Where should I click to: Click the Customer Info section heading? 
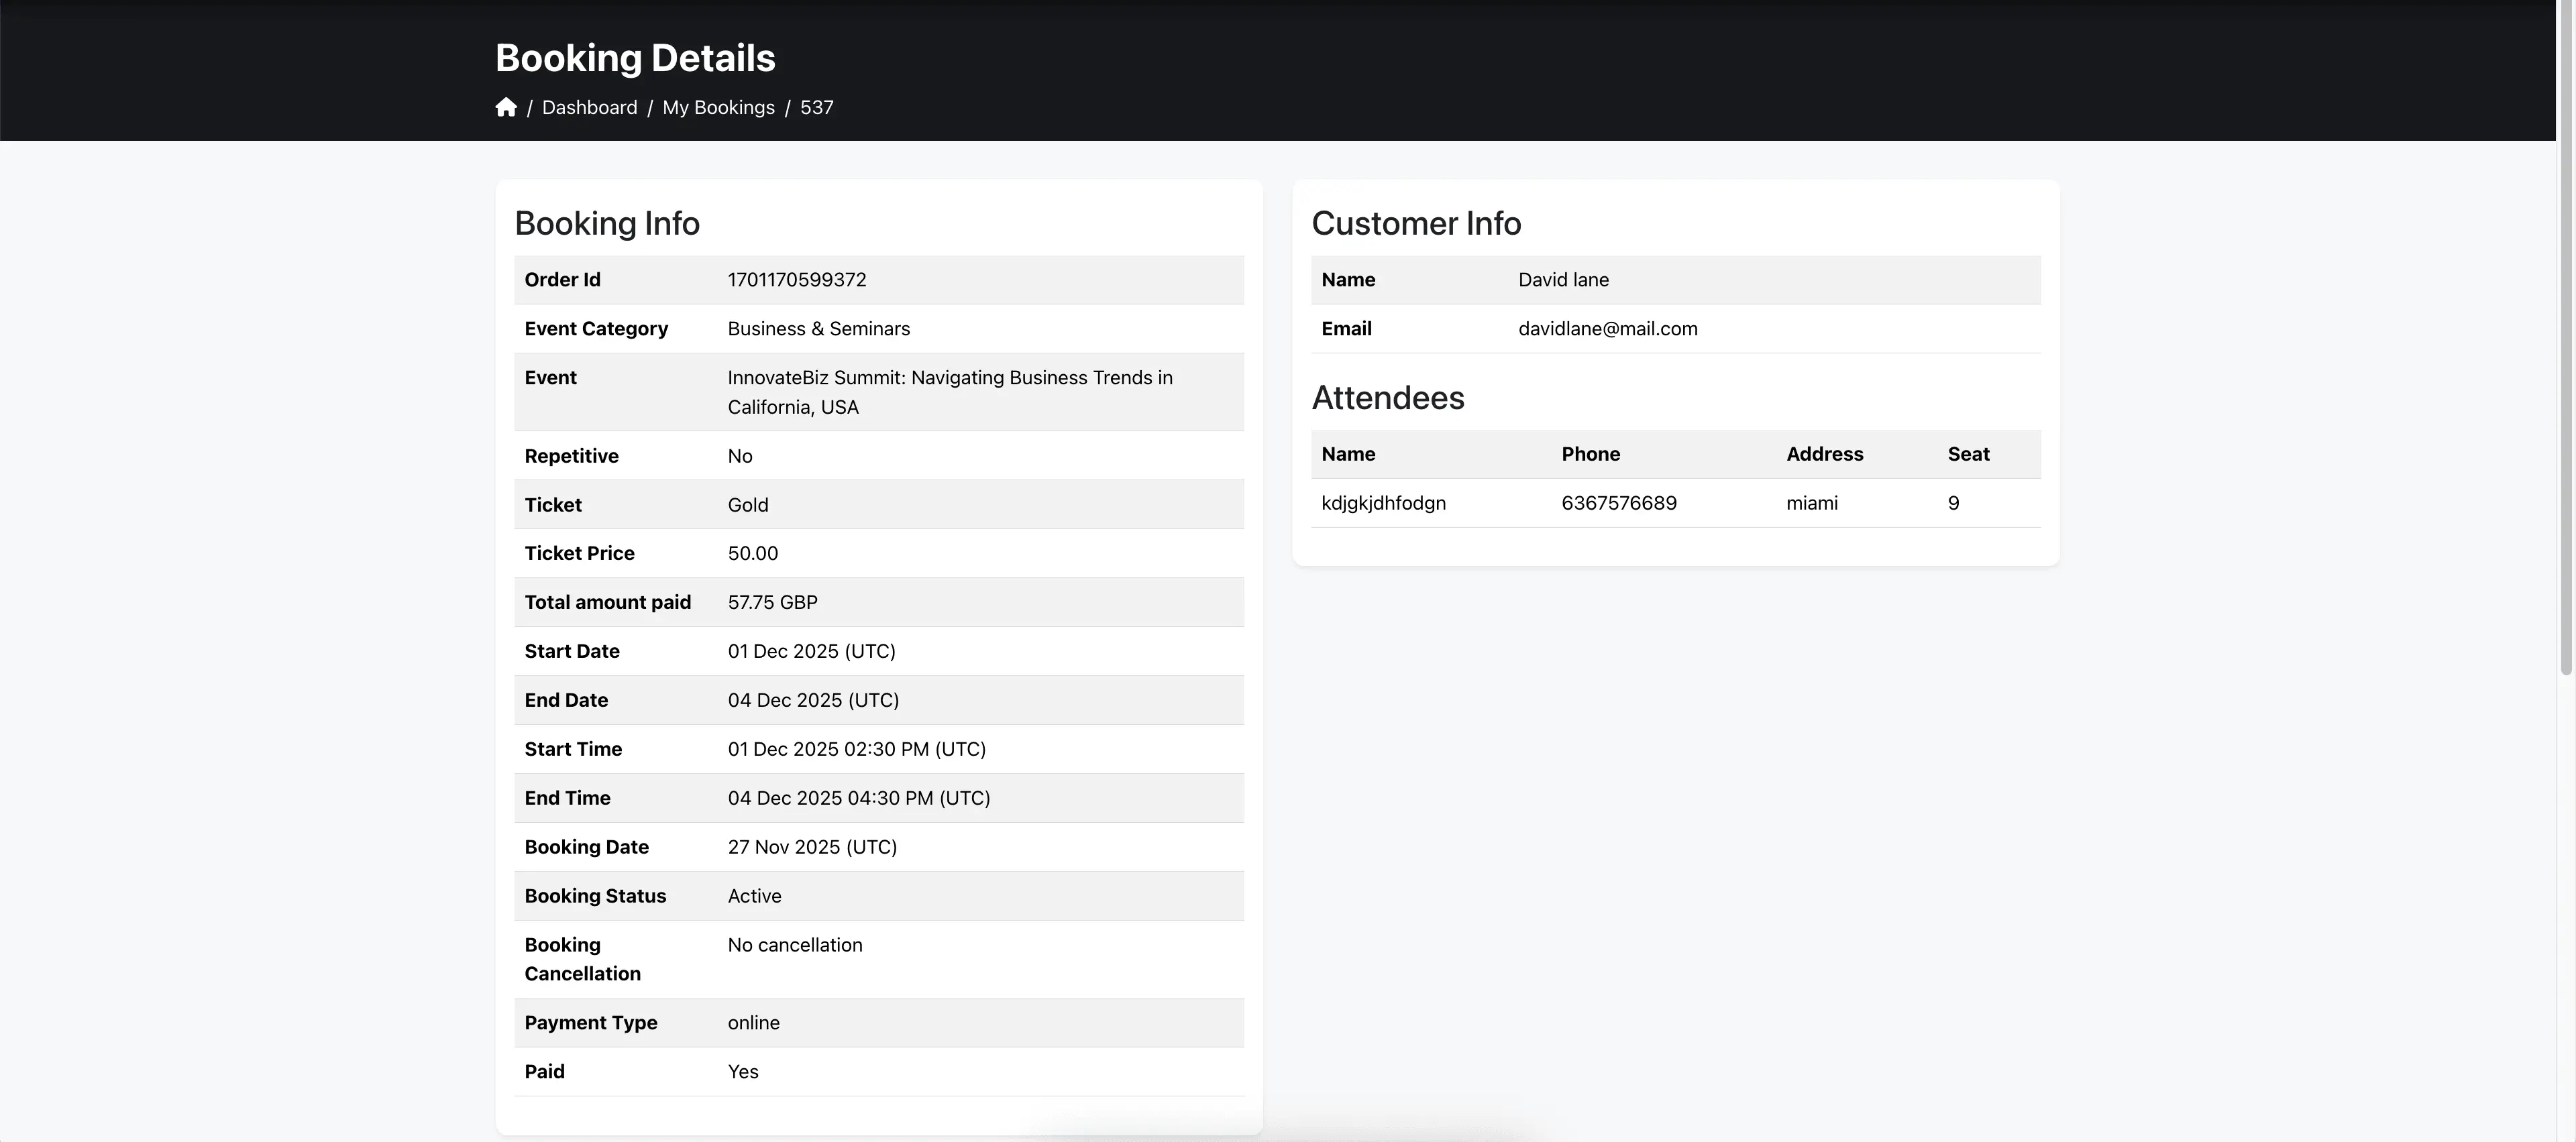coord(1416,223)
